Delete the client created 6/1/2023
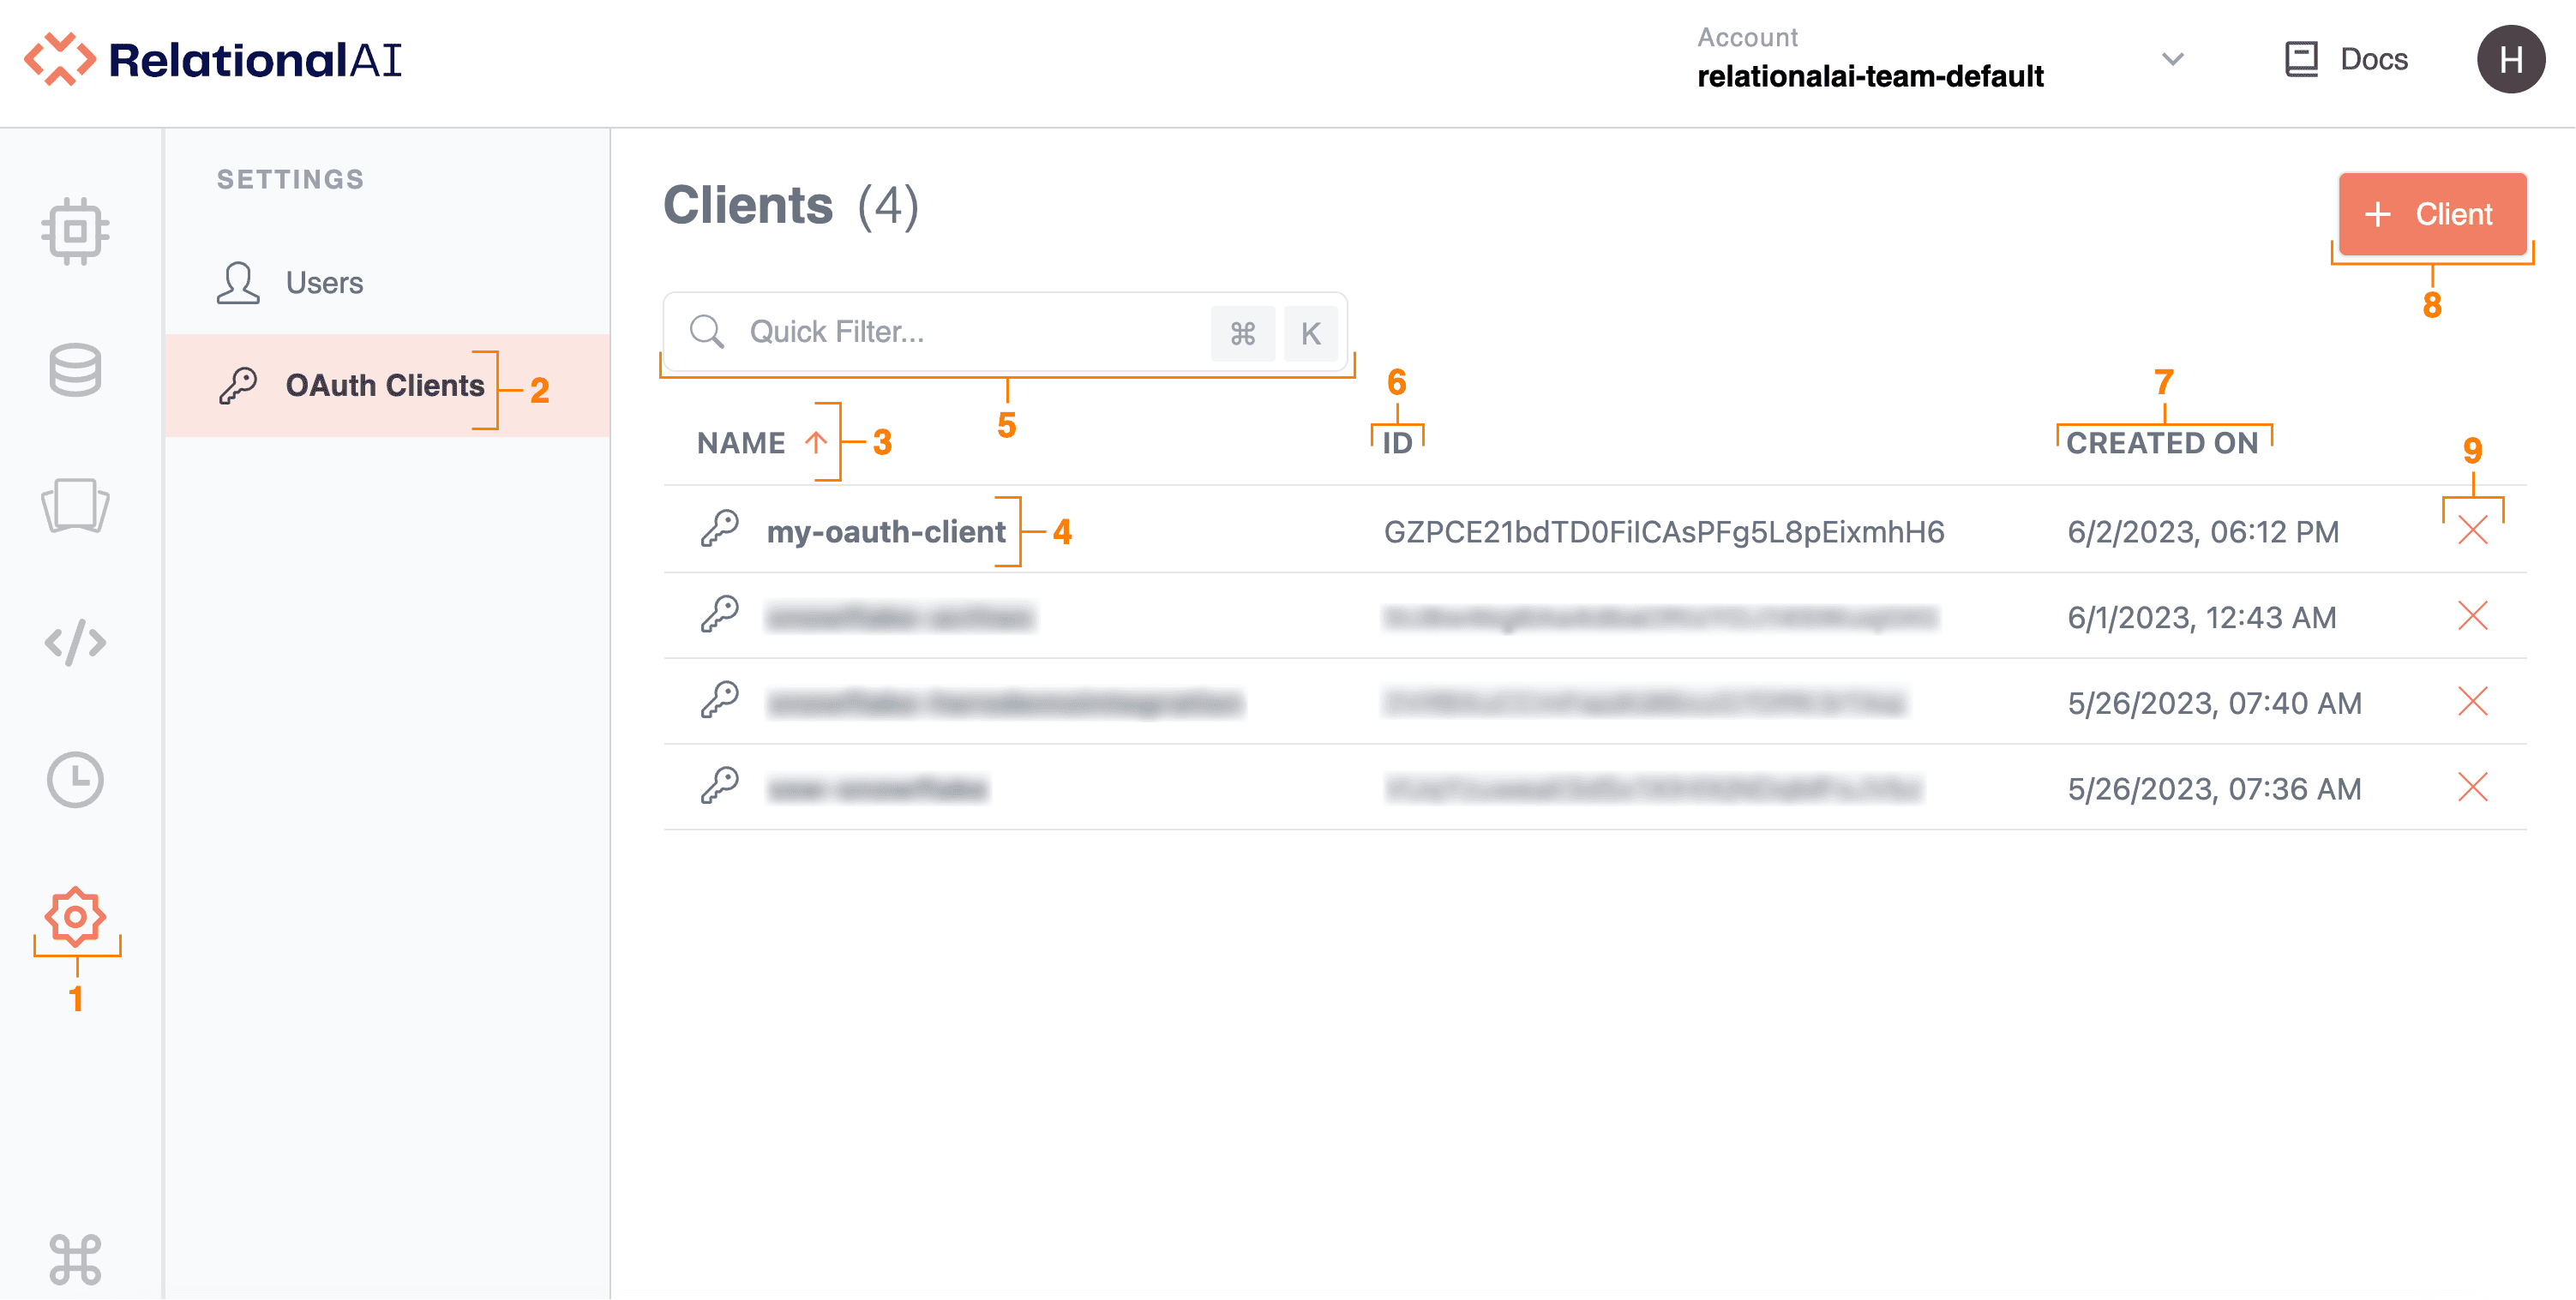2576x1300 pixels. [x=2472, y=616]
